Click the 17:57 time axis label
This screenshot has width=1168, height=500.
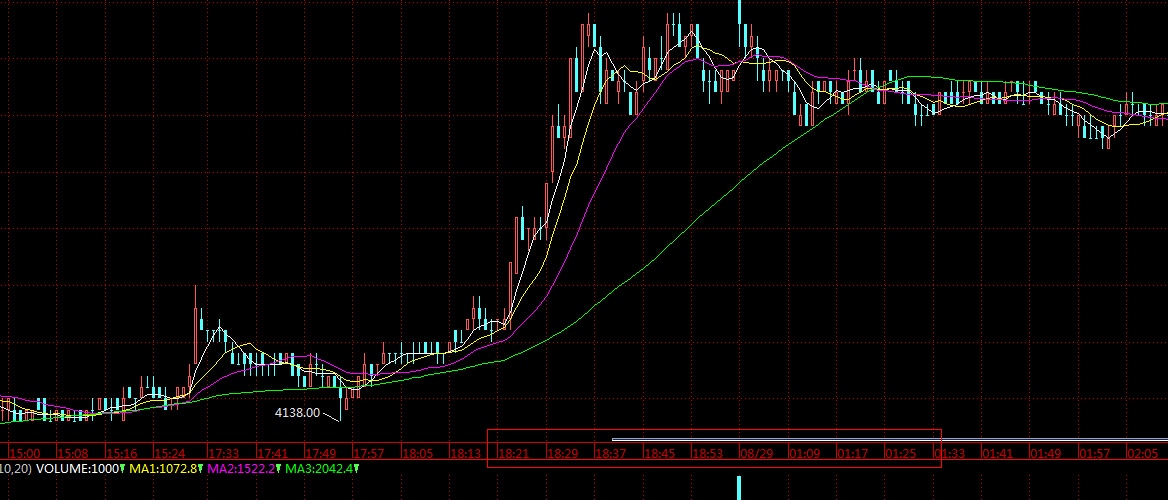[x=371, y=454]
